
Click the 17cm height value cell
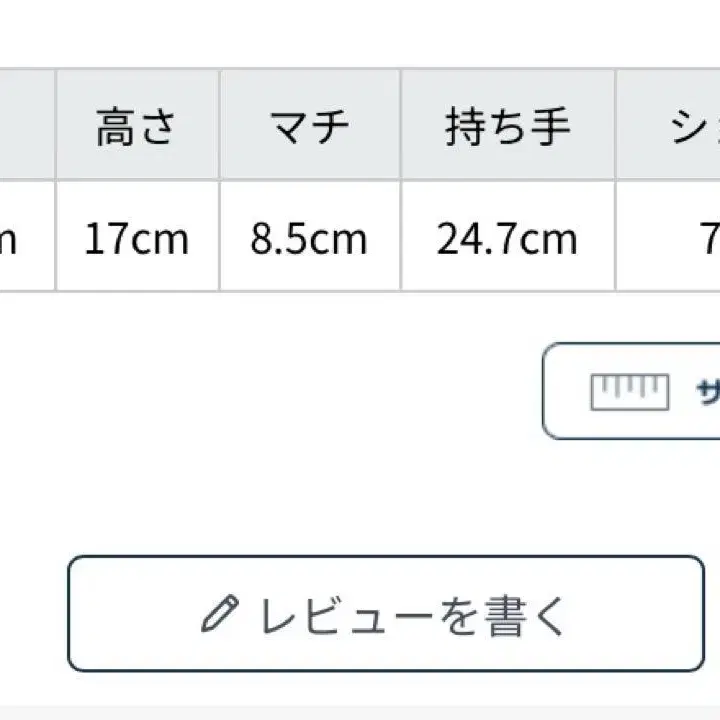coord(137,239)
